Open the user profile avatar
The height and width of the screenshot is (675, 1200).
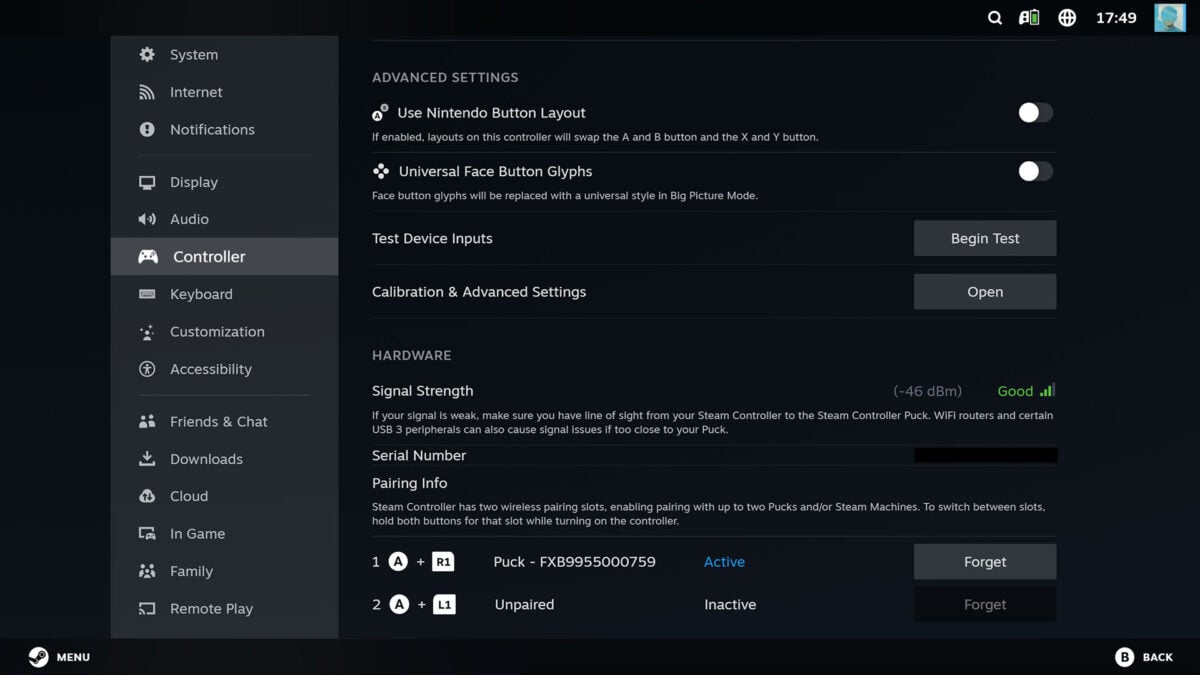coord(1170,18)
